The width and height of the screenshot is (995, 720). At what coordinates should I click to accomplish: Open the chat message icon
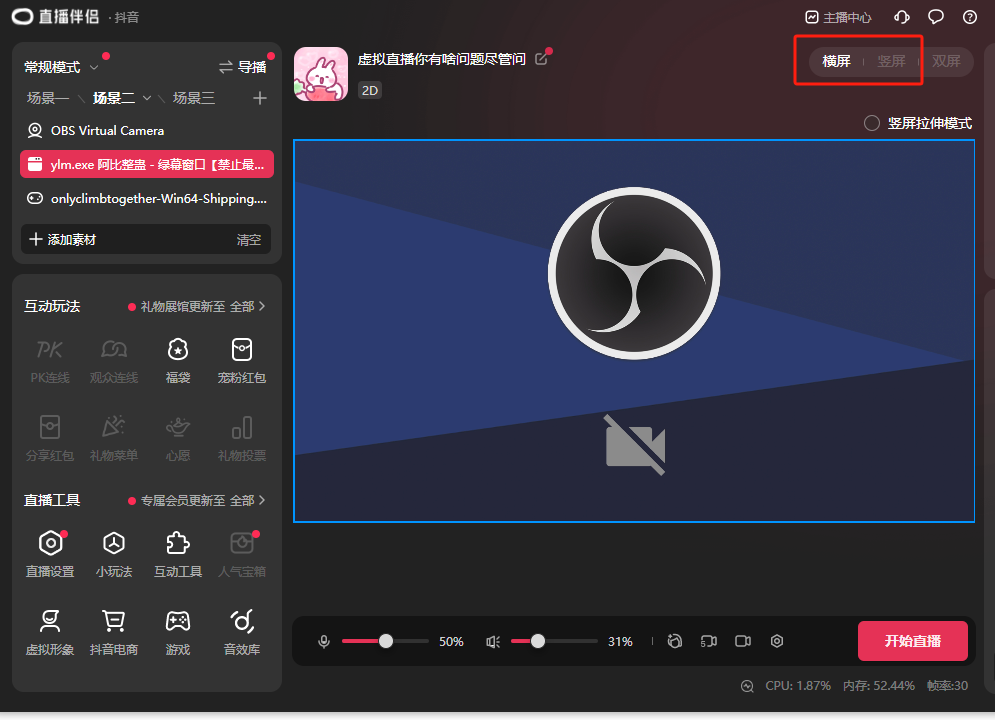click(x=936, y=17)
